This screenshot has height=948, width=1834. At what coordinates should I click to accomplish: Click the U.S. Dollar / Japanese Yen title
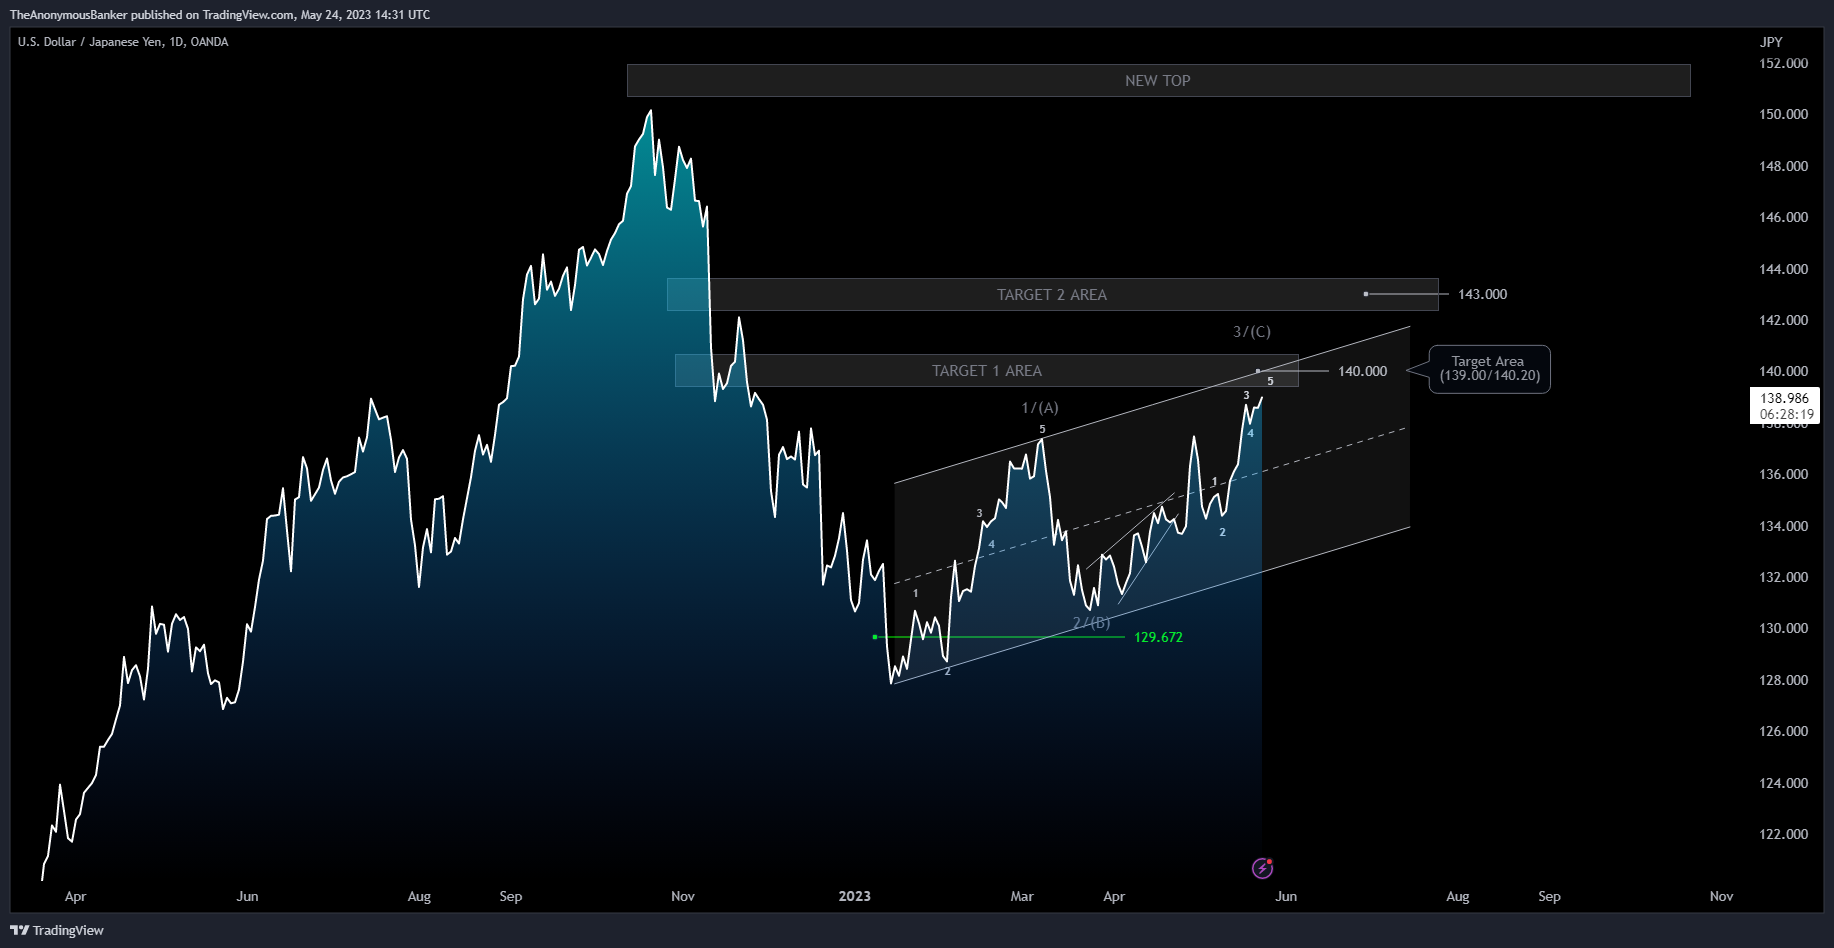coord(123,42)
